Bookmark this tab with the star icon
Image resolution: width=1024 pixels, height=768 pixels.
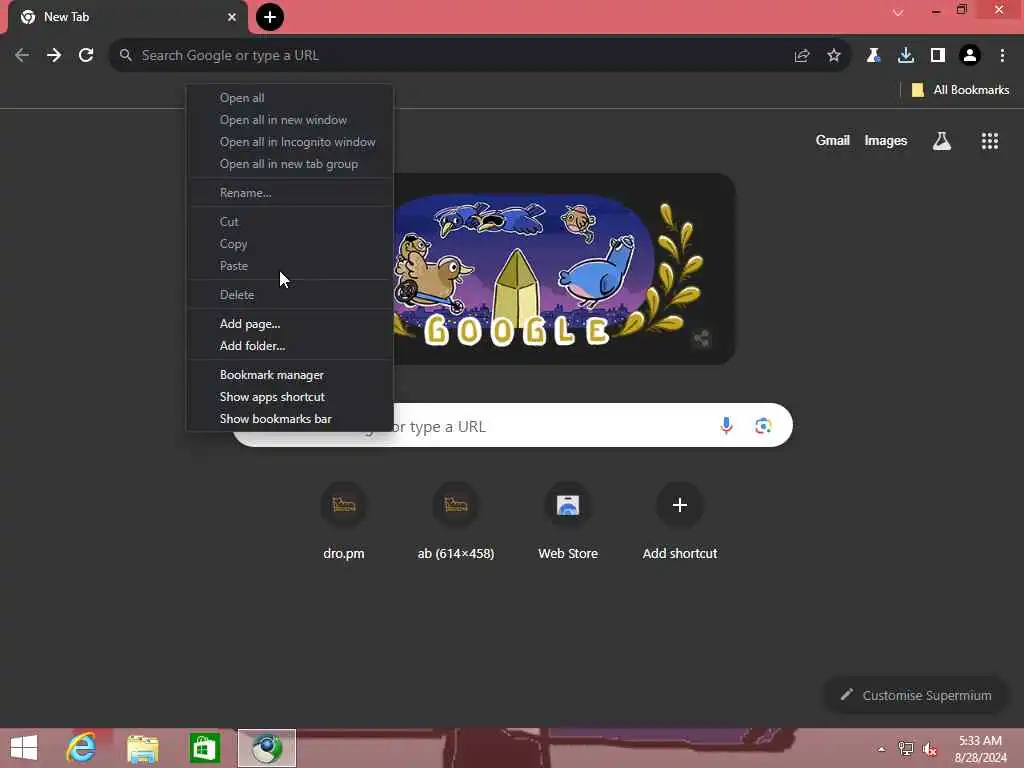[834, 56]
